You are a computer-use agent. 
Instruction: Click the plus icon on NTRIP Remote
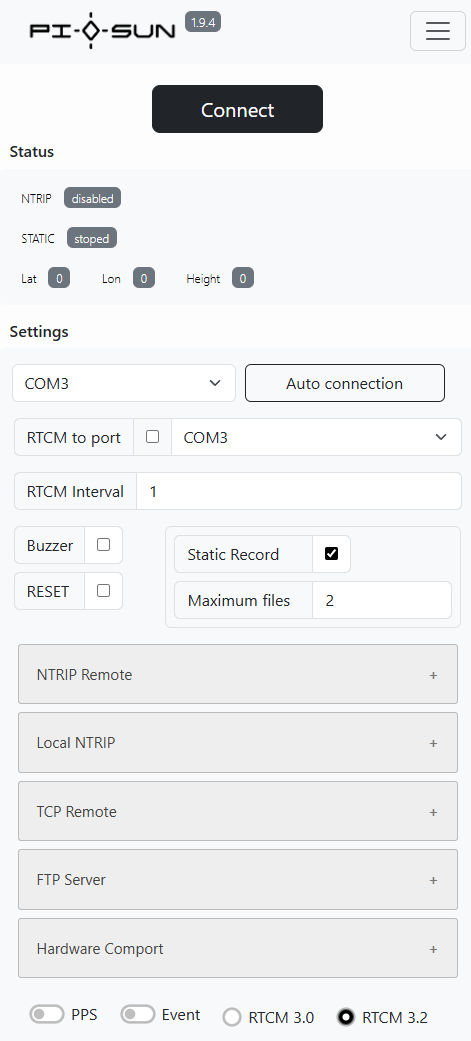coord(433,675)
